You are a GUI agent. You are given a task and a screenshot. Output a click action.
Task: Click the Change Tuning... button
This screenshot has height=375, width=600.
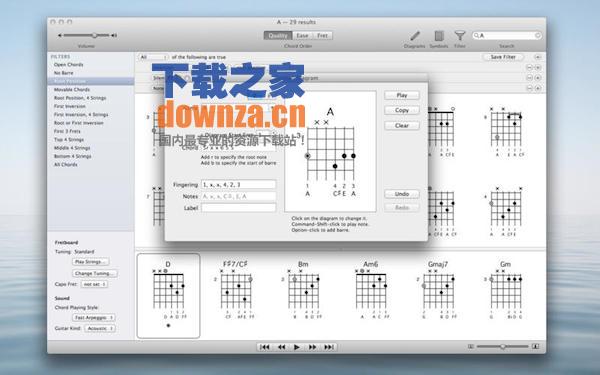(x=95, y=274)
